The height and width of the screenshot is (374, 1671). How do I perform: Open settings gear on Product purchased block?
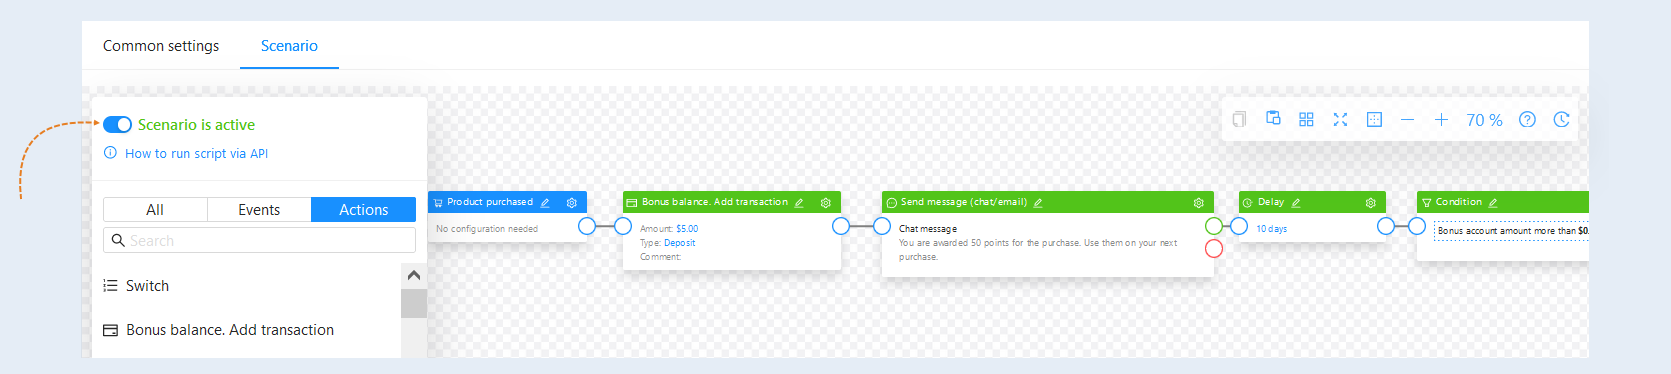pyautogui.click(x=572, y=202)
